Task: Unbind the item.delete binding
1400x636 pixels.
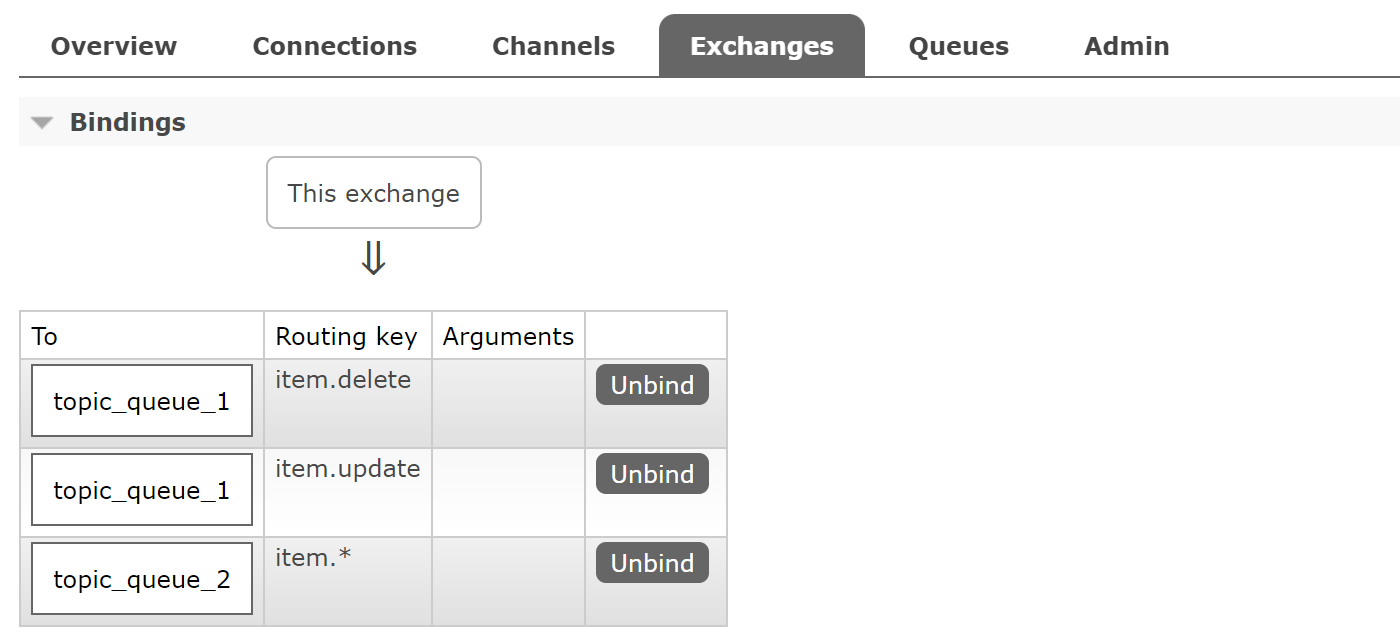Action: (x=652, y=385)
